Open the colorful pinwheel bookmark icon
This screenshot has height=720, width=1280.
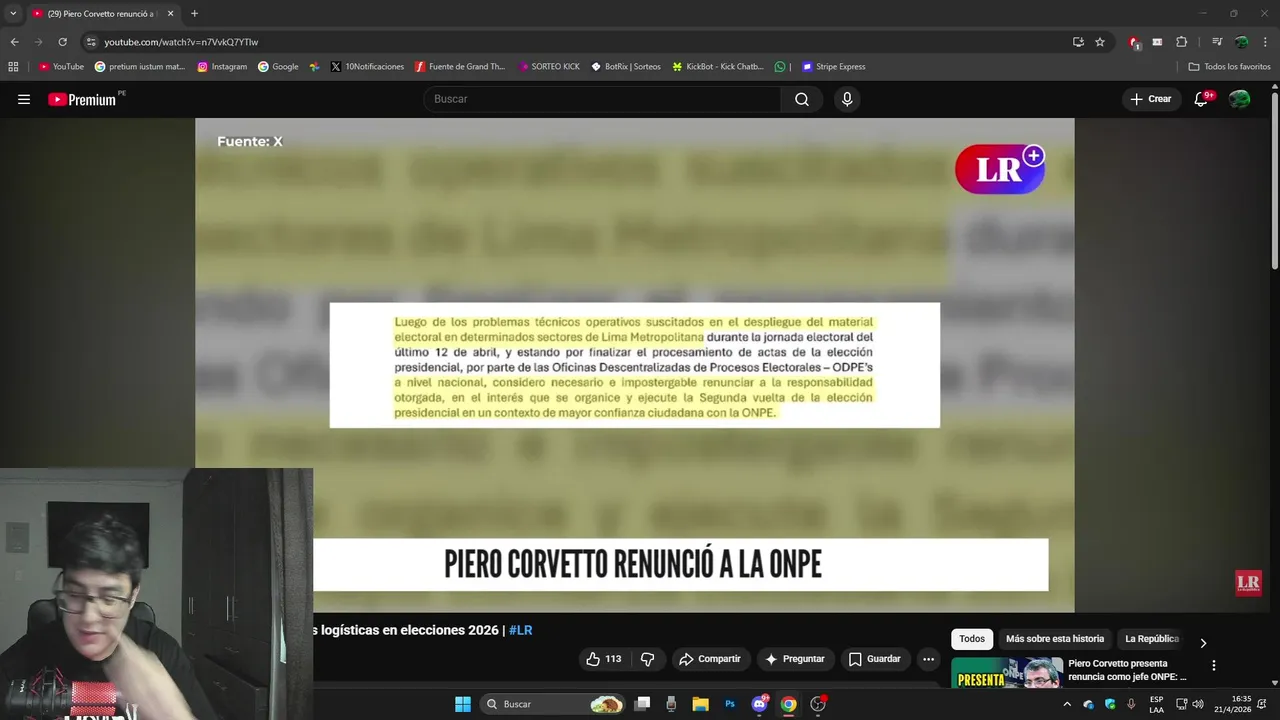pyautogui.click(x=314, y=67)
